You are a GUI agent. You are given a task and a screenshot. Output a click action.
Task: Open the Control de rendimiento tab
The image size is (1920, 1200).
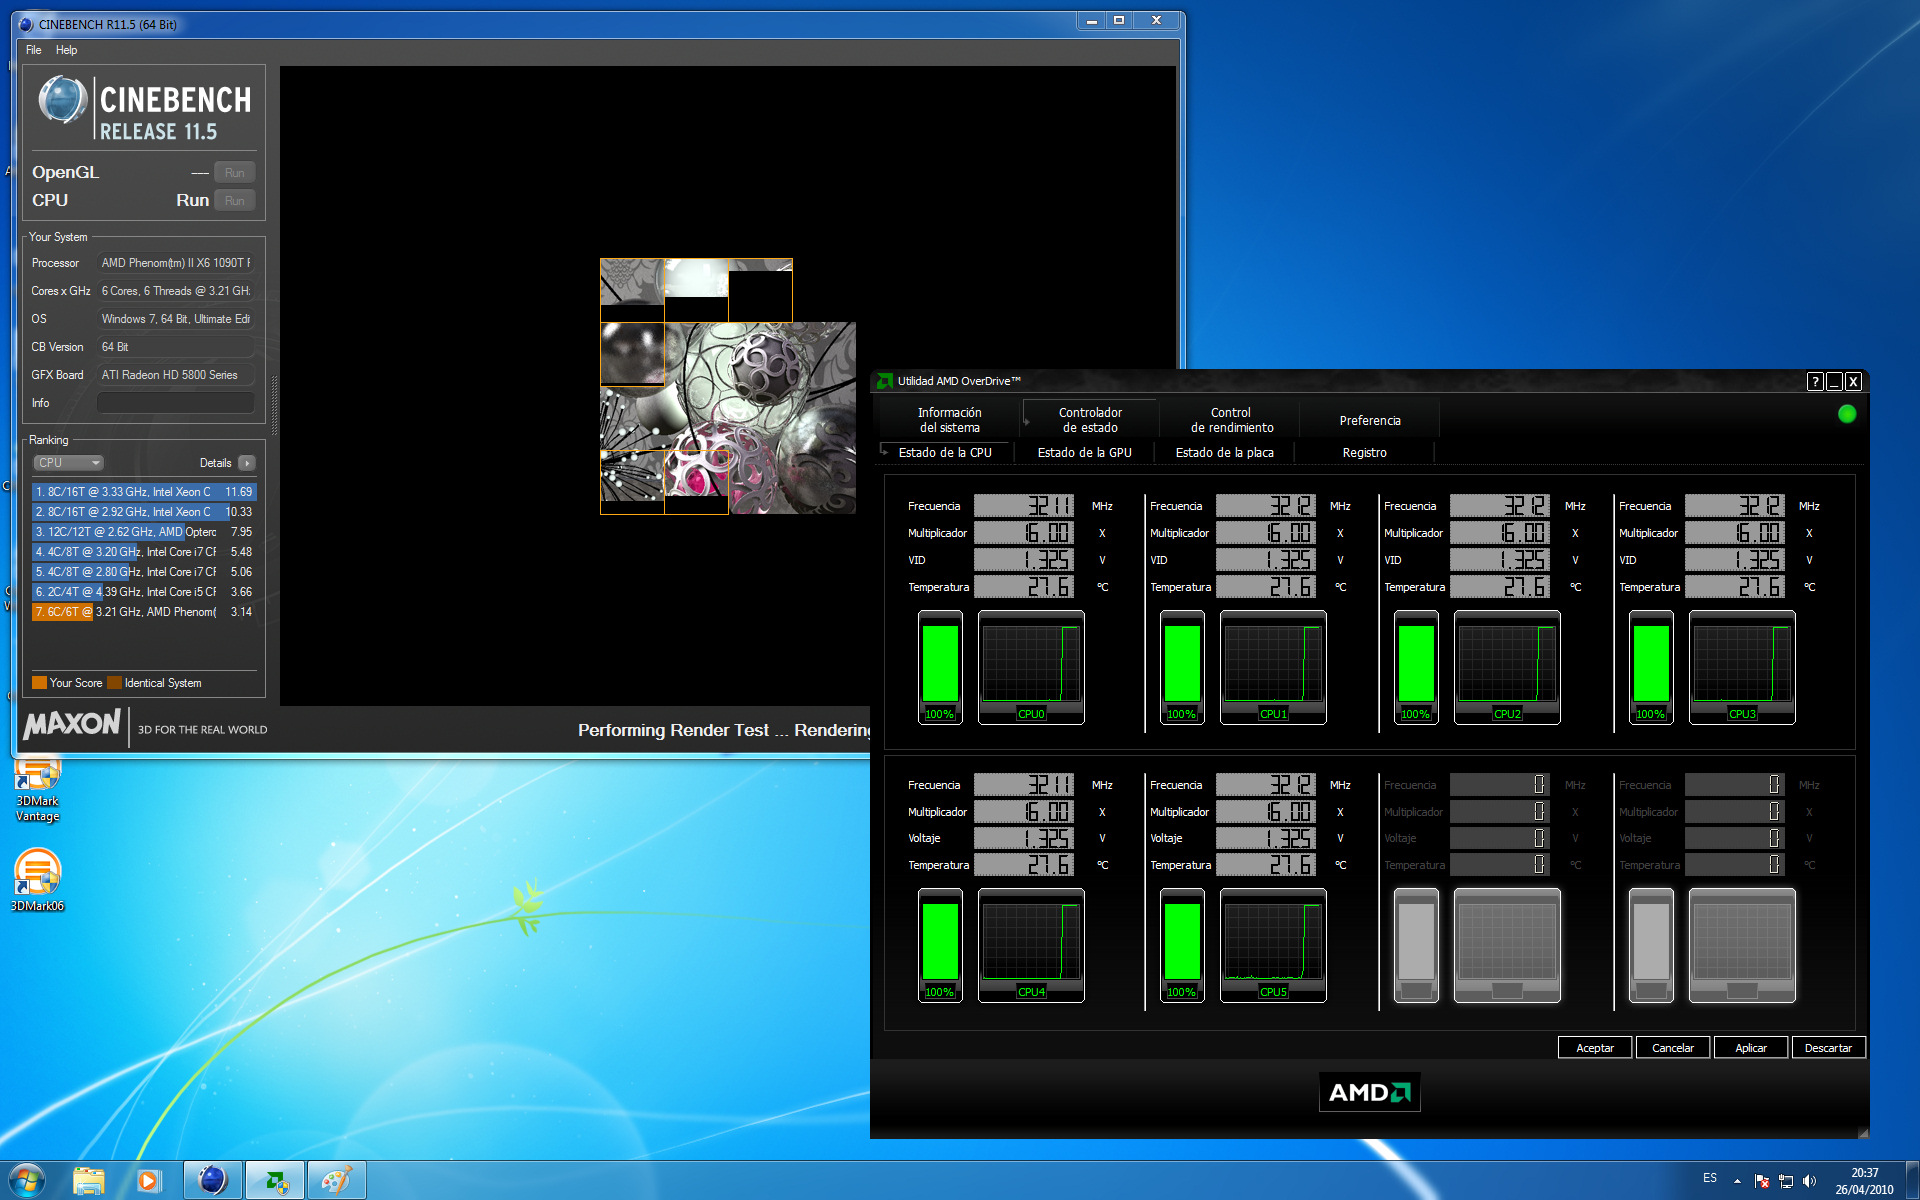click(x=1231, y=420)
